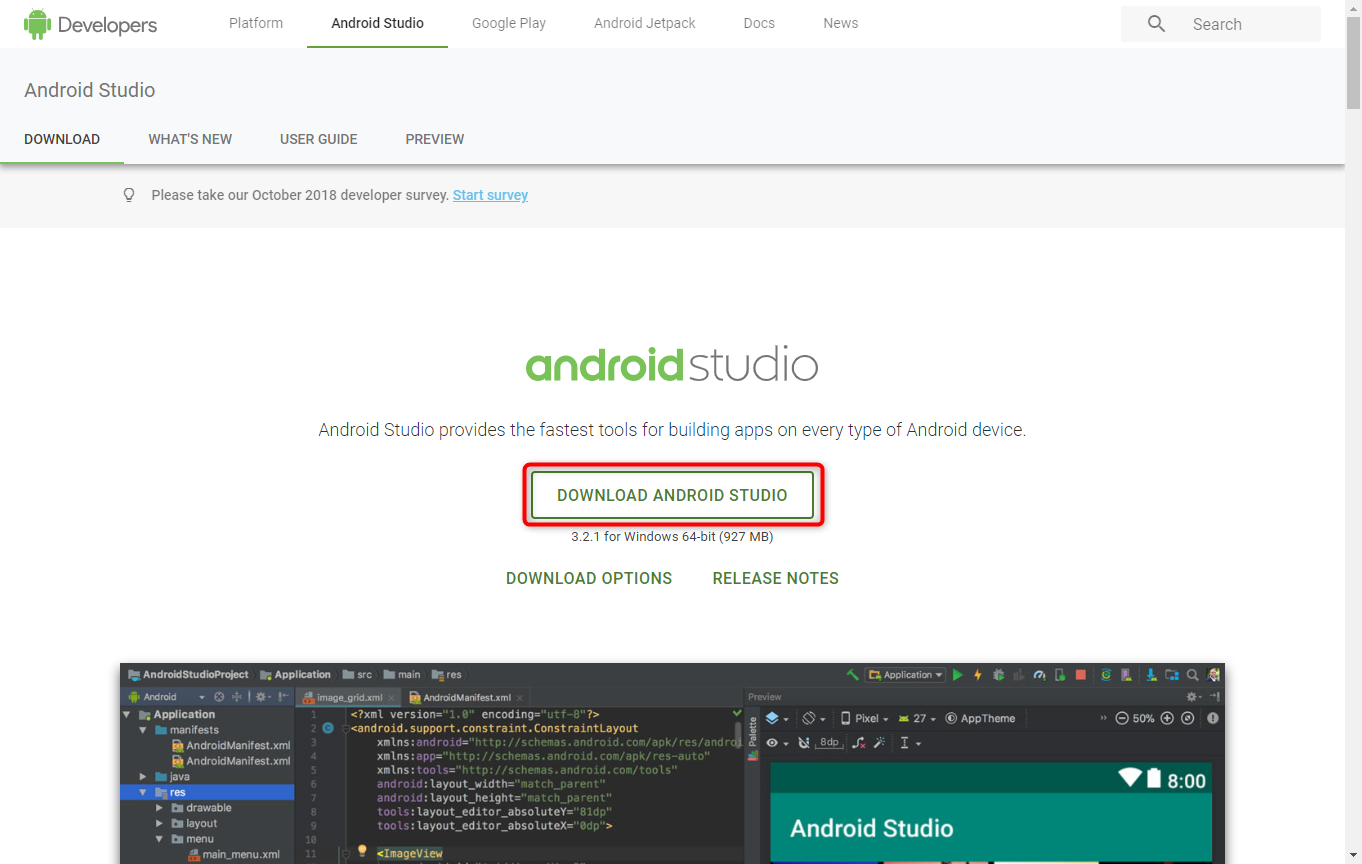
Task: Open the Pixel device dropdown
Action: pos(864,718)
